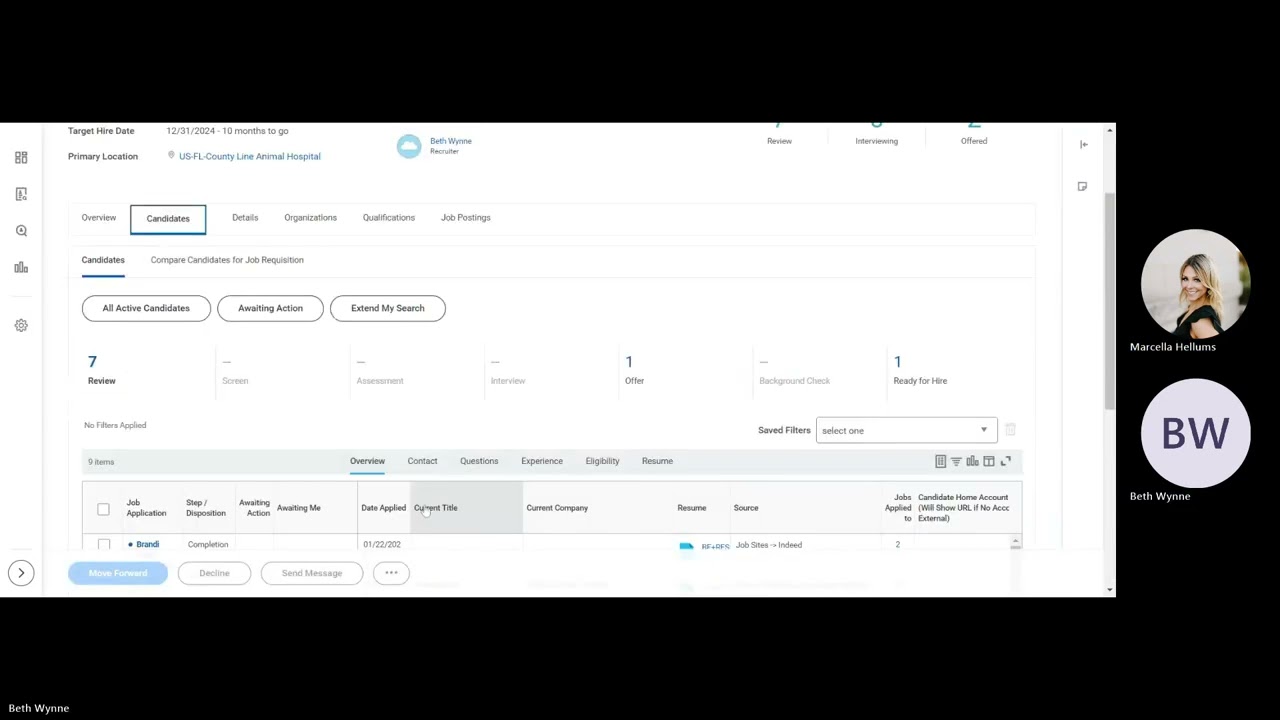The height and width of the screenshot is (720, 1280).
Task: Switch grid to Questions view
Action: point(479,461)
